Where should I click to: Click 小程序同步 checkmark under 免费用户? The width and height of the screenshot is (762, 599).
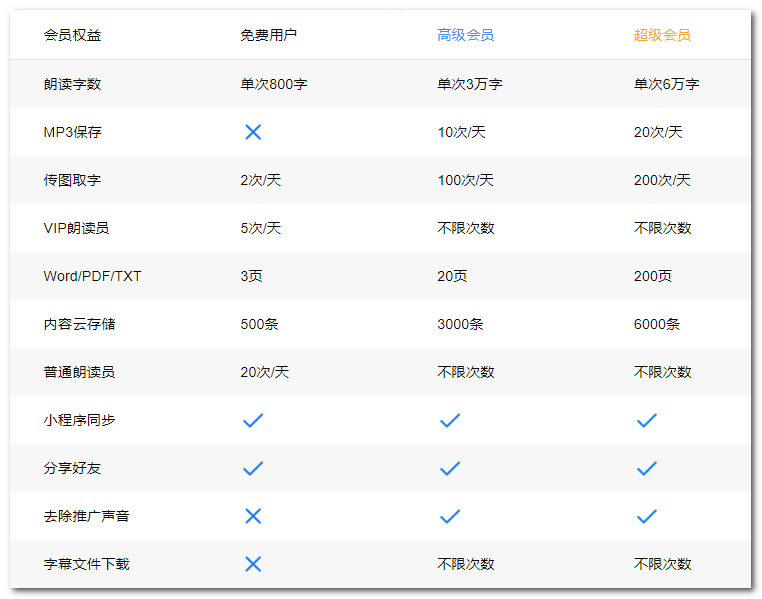pyautogui.click(x=253, y=420)
